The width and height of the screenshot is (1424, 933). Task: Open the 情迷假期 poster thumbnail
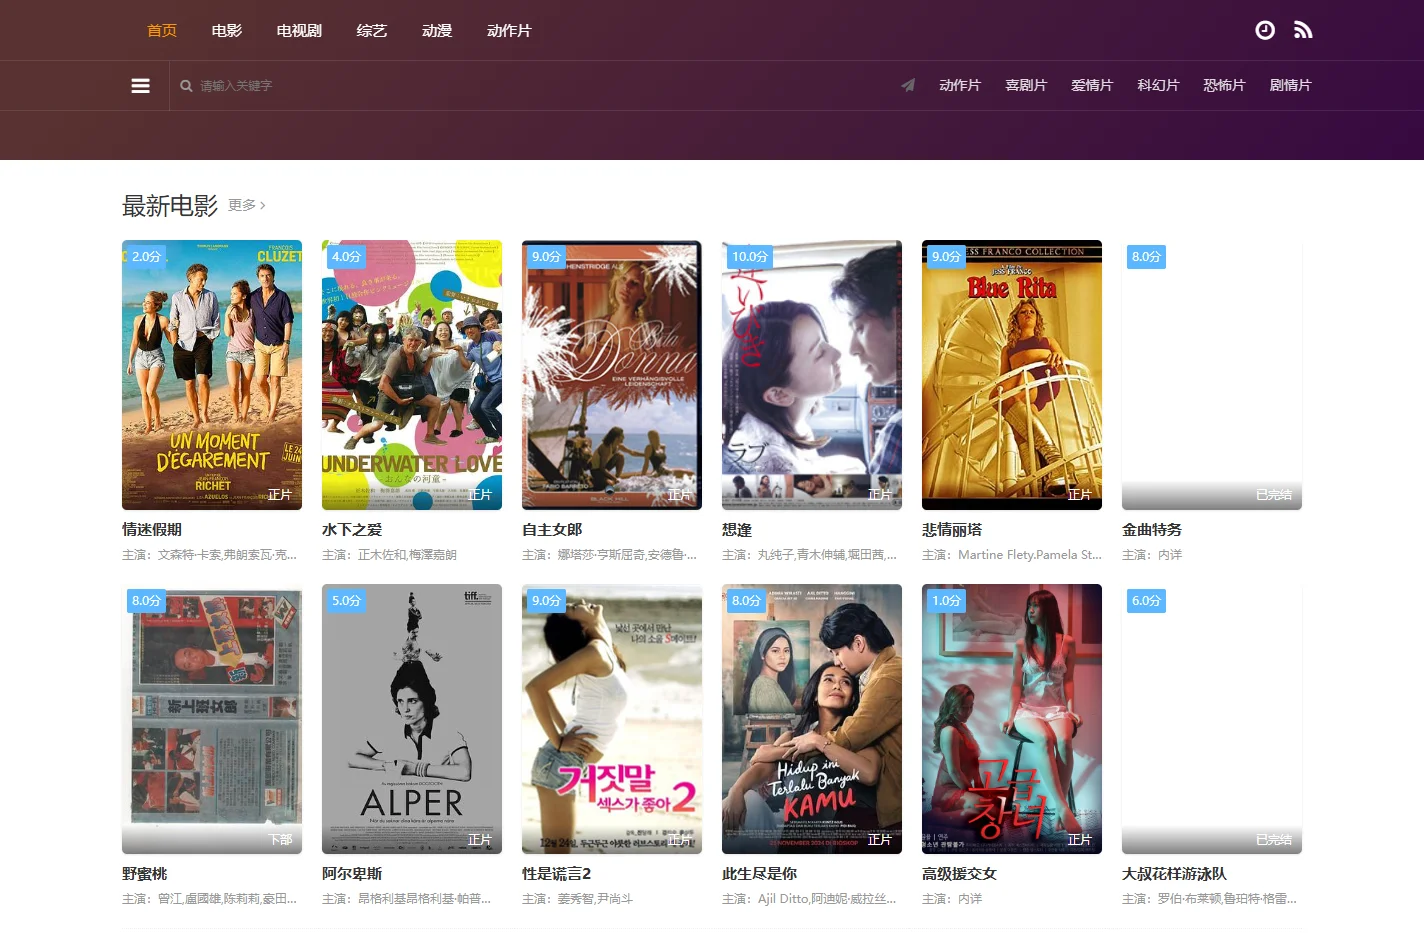pos(212,375)
